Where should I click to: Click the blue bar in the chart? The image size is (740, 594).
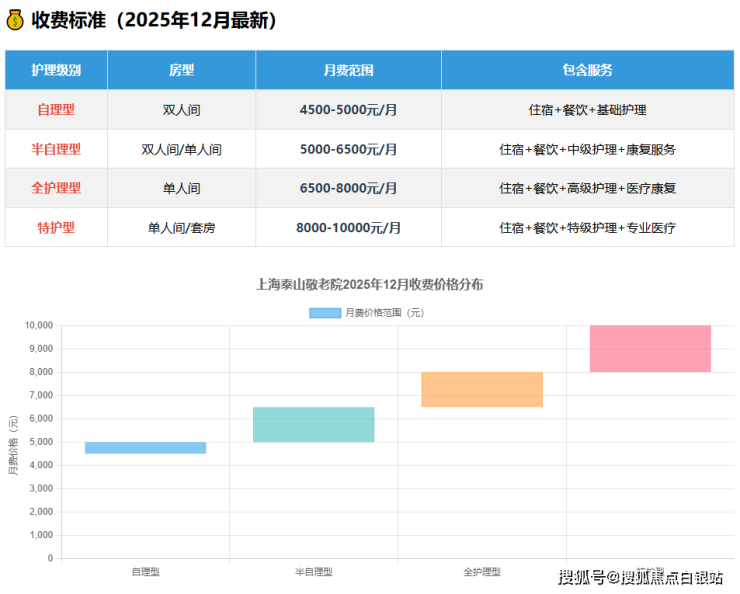[x=145, y=448]
